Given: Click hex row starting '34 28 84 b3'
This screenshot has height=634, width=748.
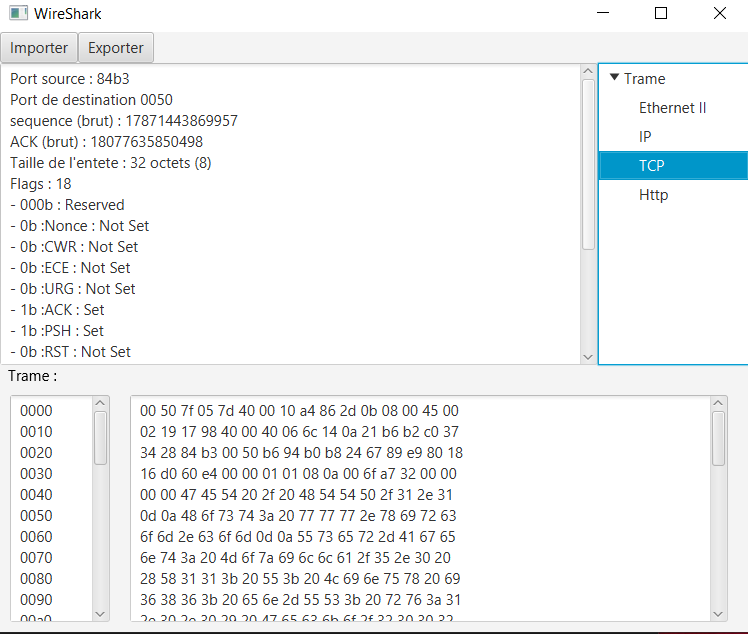Looking at the screenshot, I should tap(301, 453).
